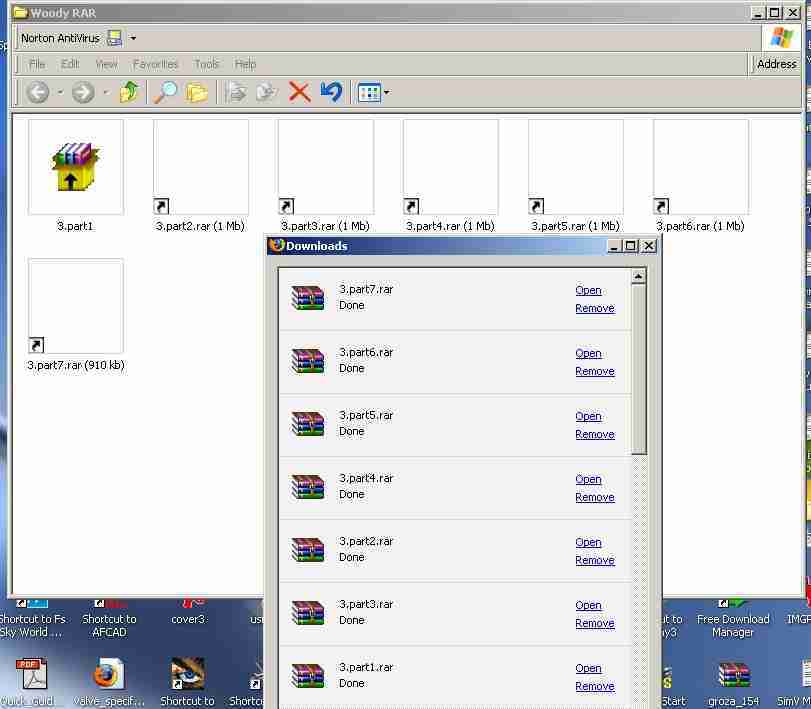Click Open link for 3.part2.rar

588,542
